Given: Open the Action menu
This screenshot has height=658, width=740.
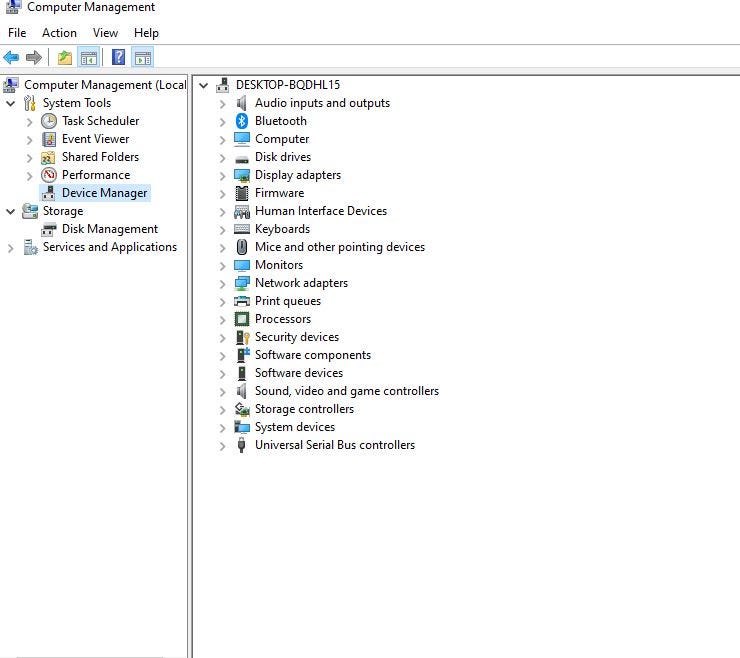Looking at the screenshot, I should point(59,33).
